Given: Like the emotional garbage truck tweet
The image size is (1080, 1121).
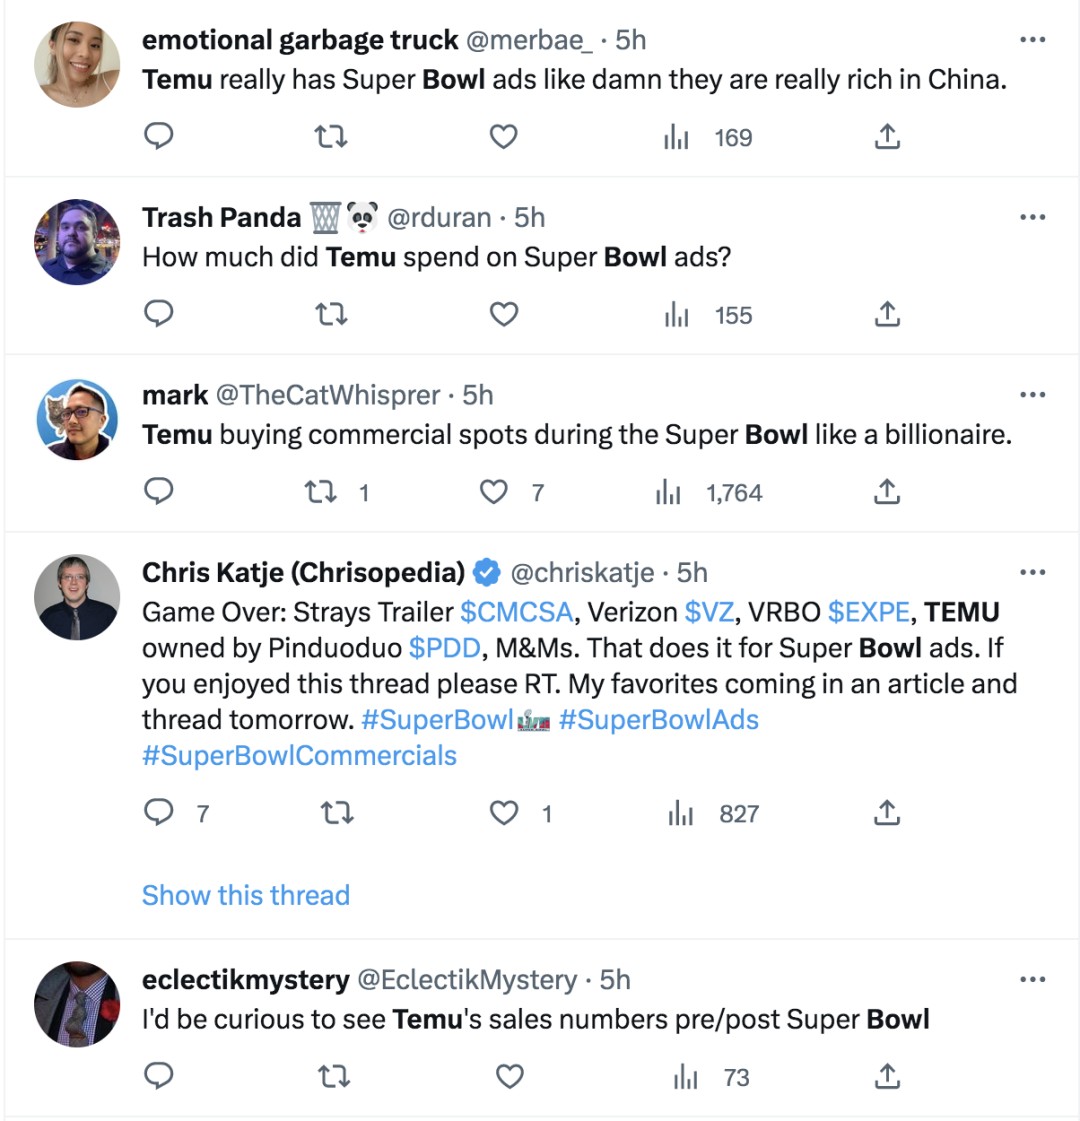Looking at the screenshot, I should tap(503, 137).
